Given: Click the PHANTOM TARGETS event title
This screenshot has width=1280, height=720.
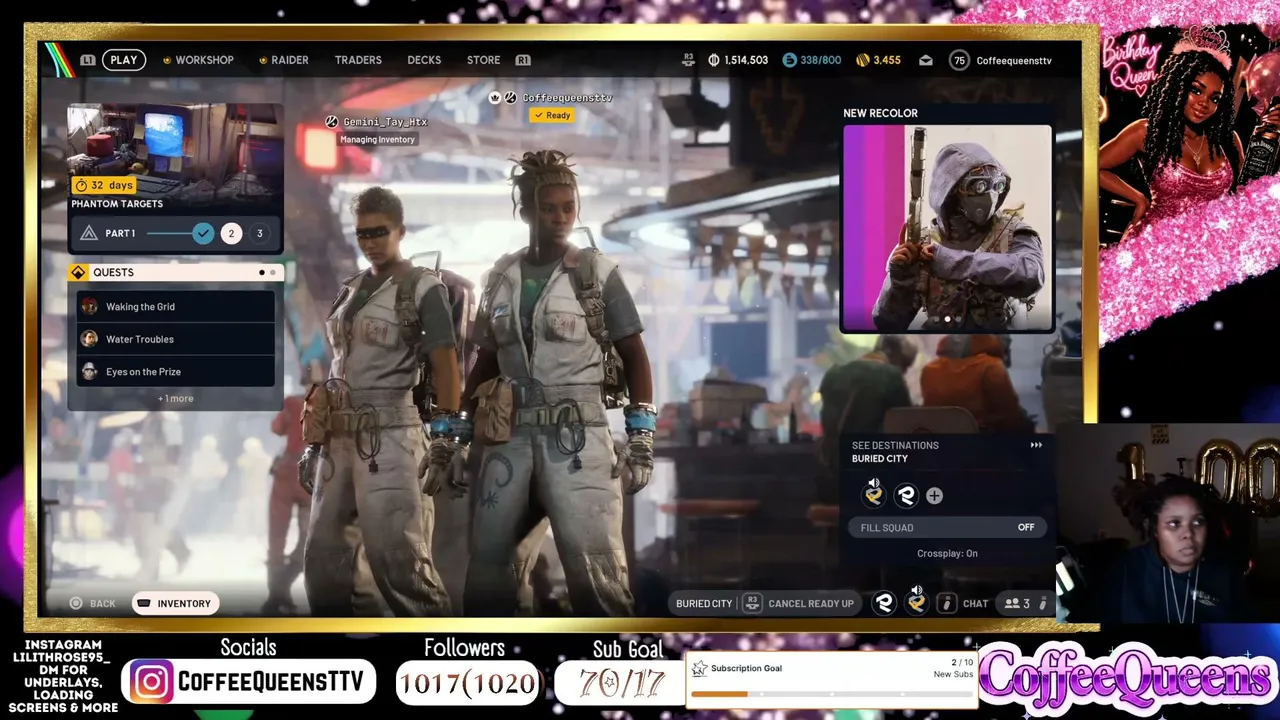Looking at the screenshot, I should click(117, 204).
